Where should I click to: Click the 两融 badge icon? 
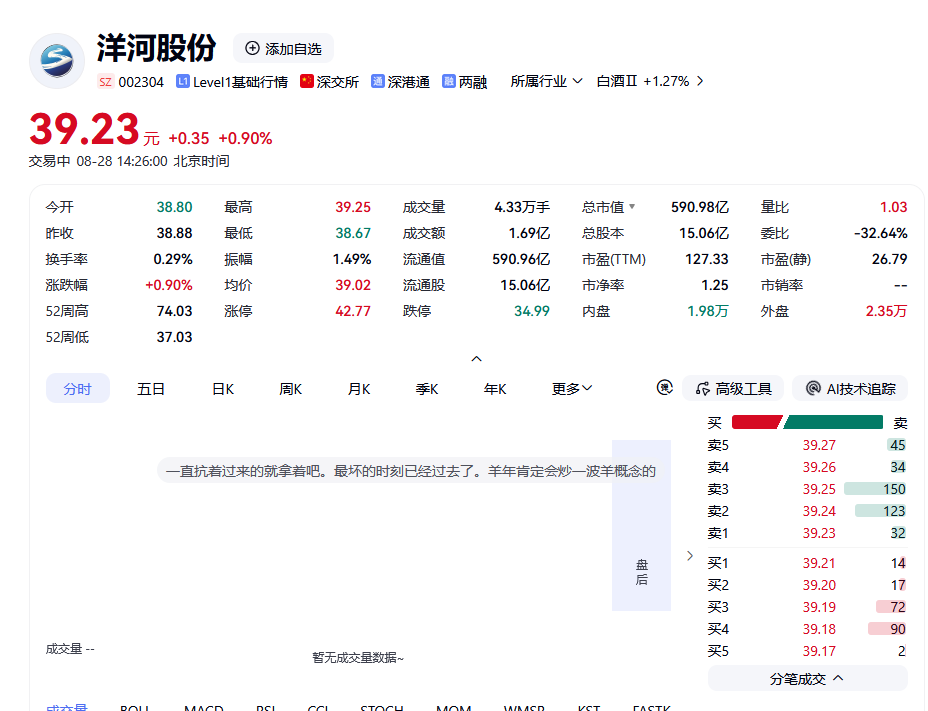point(449,81)
